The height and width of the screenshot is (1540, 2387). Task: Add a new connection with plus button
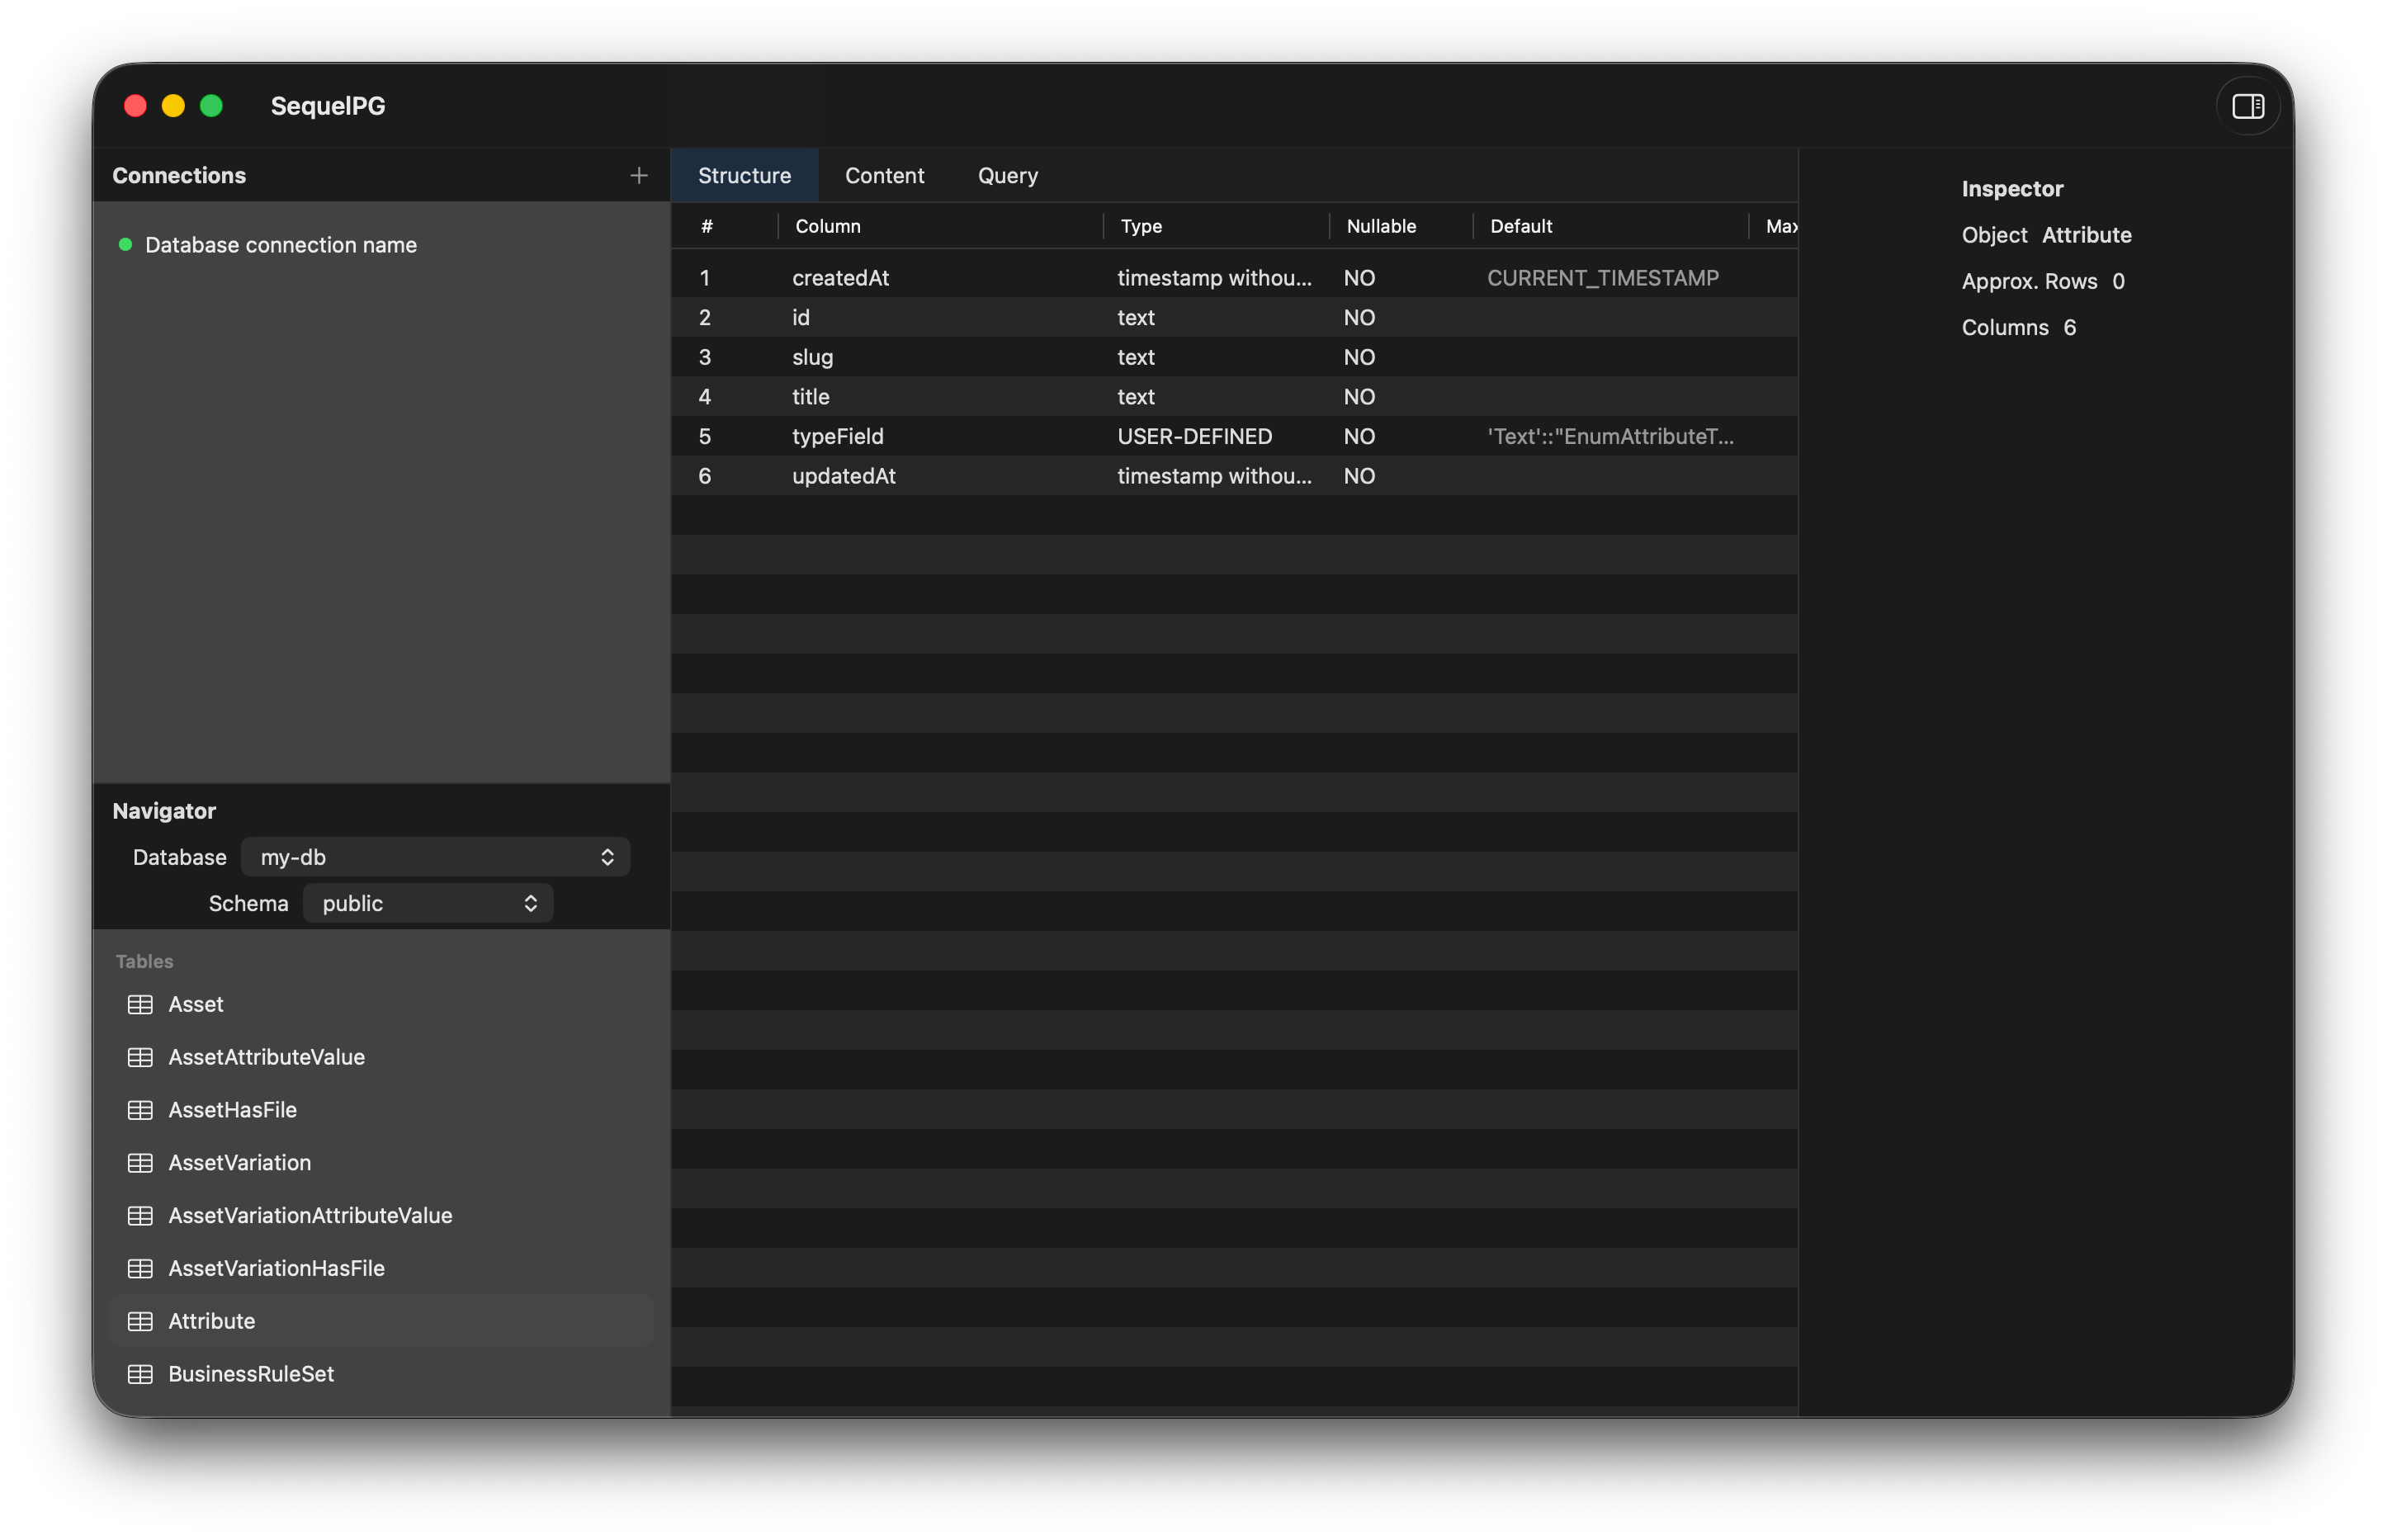pyautogui.click(x=638, y=175)
